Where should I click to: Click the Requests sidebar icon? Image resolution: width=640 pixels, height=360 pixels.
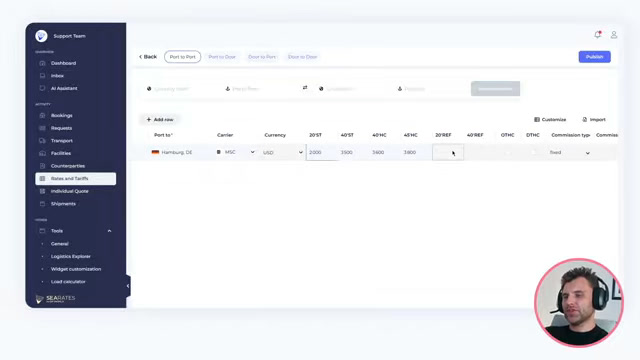(42, 128)
